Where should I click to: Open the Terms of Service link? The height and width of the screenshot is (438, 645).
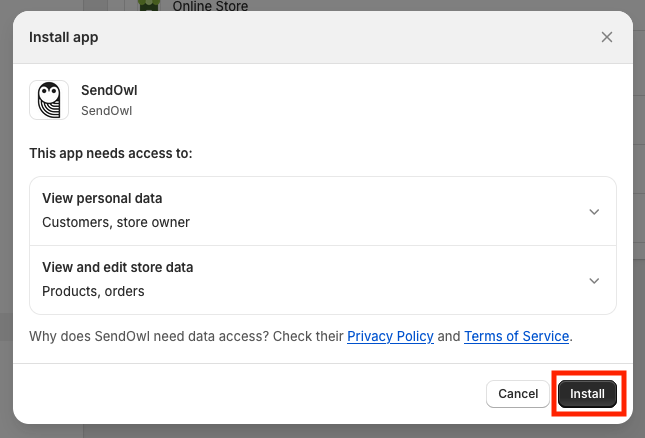click(516, 337)
